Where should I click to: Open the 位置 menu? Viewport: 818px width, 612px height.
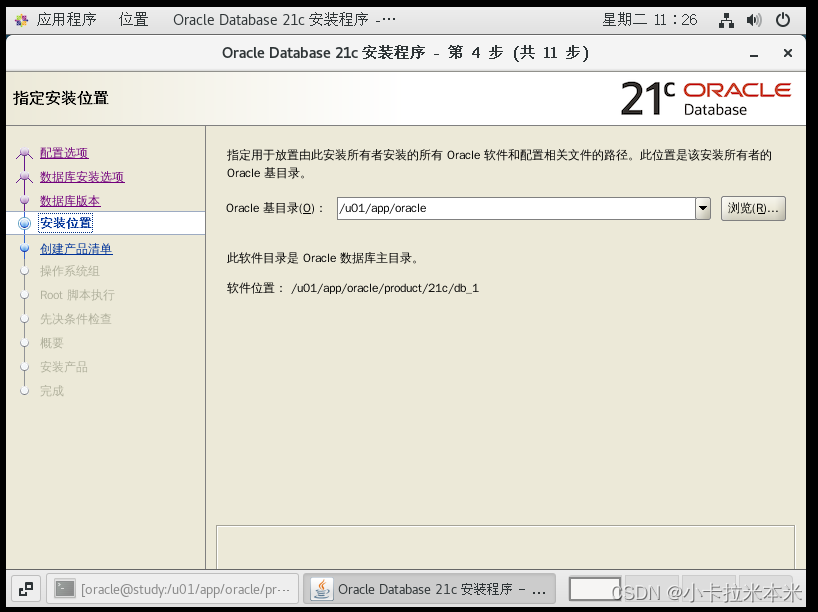point(133,19)
